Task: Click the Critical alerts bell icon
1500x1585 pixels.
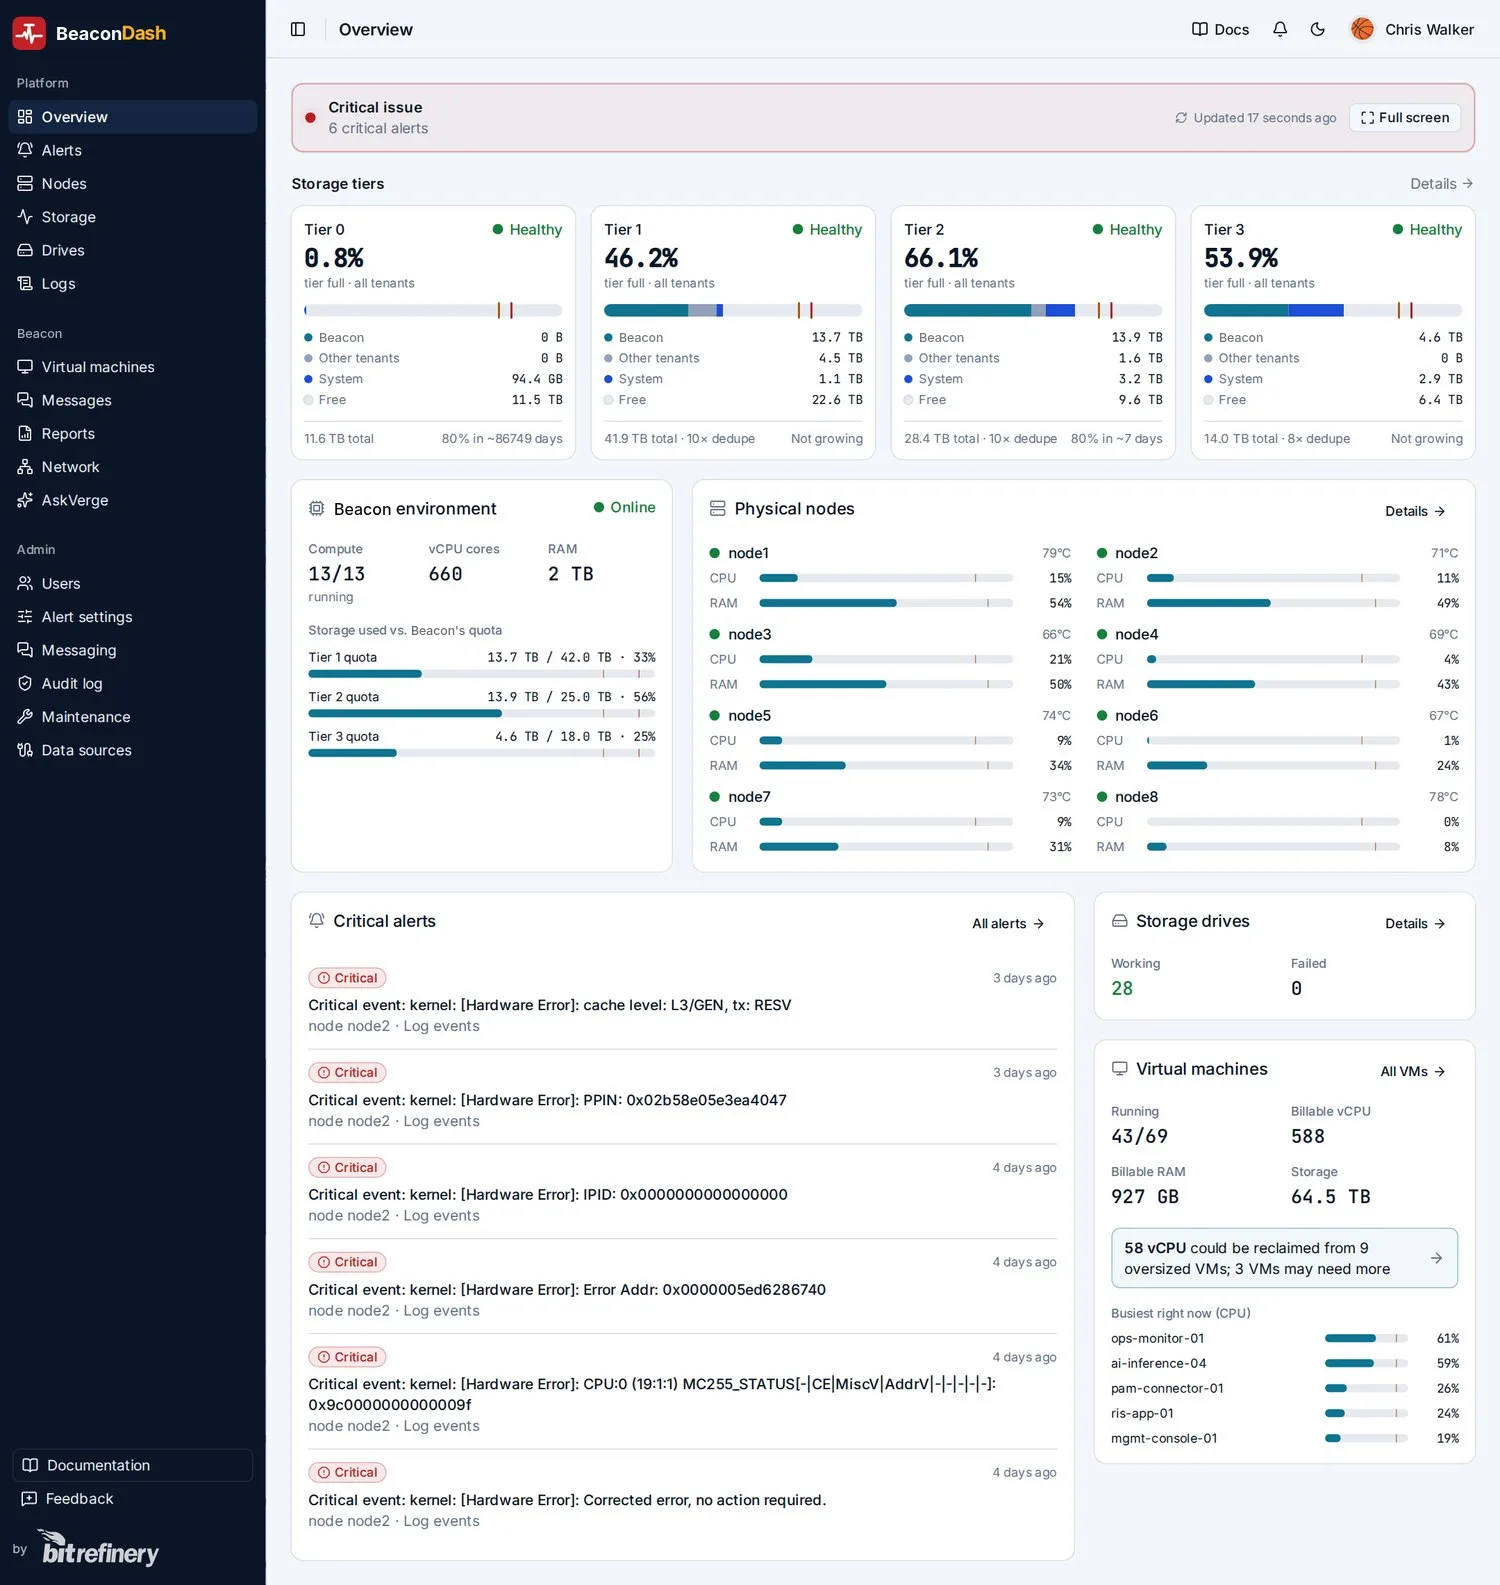Action: pyautogui.click(x=316, y=920)
